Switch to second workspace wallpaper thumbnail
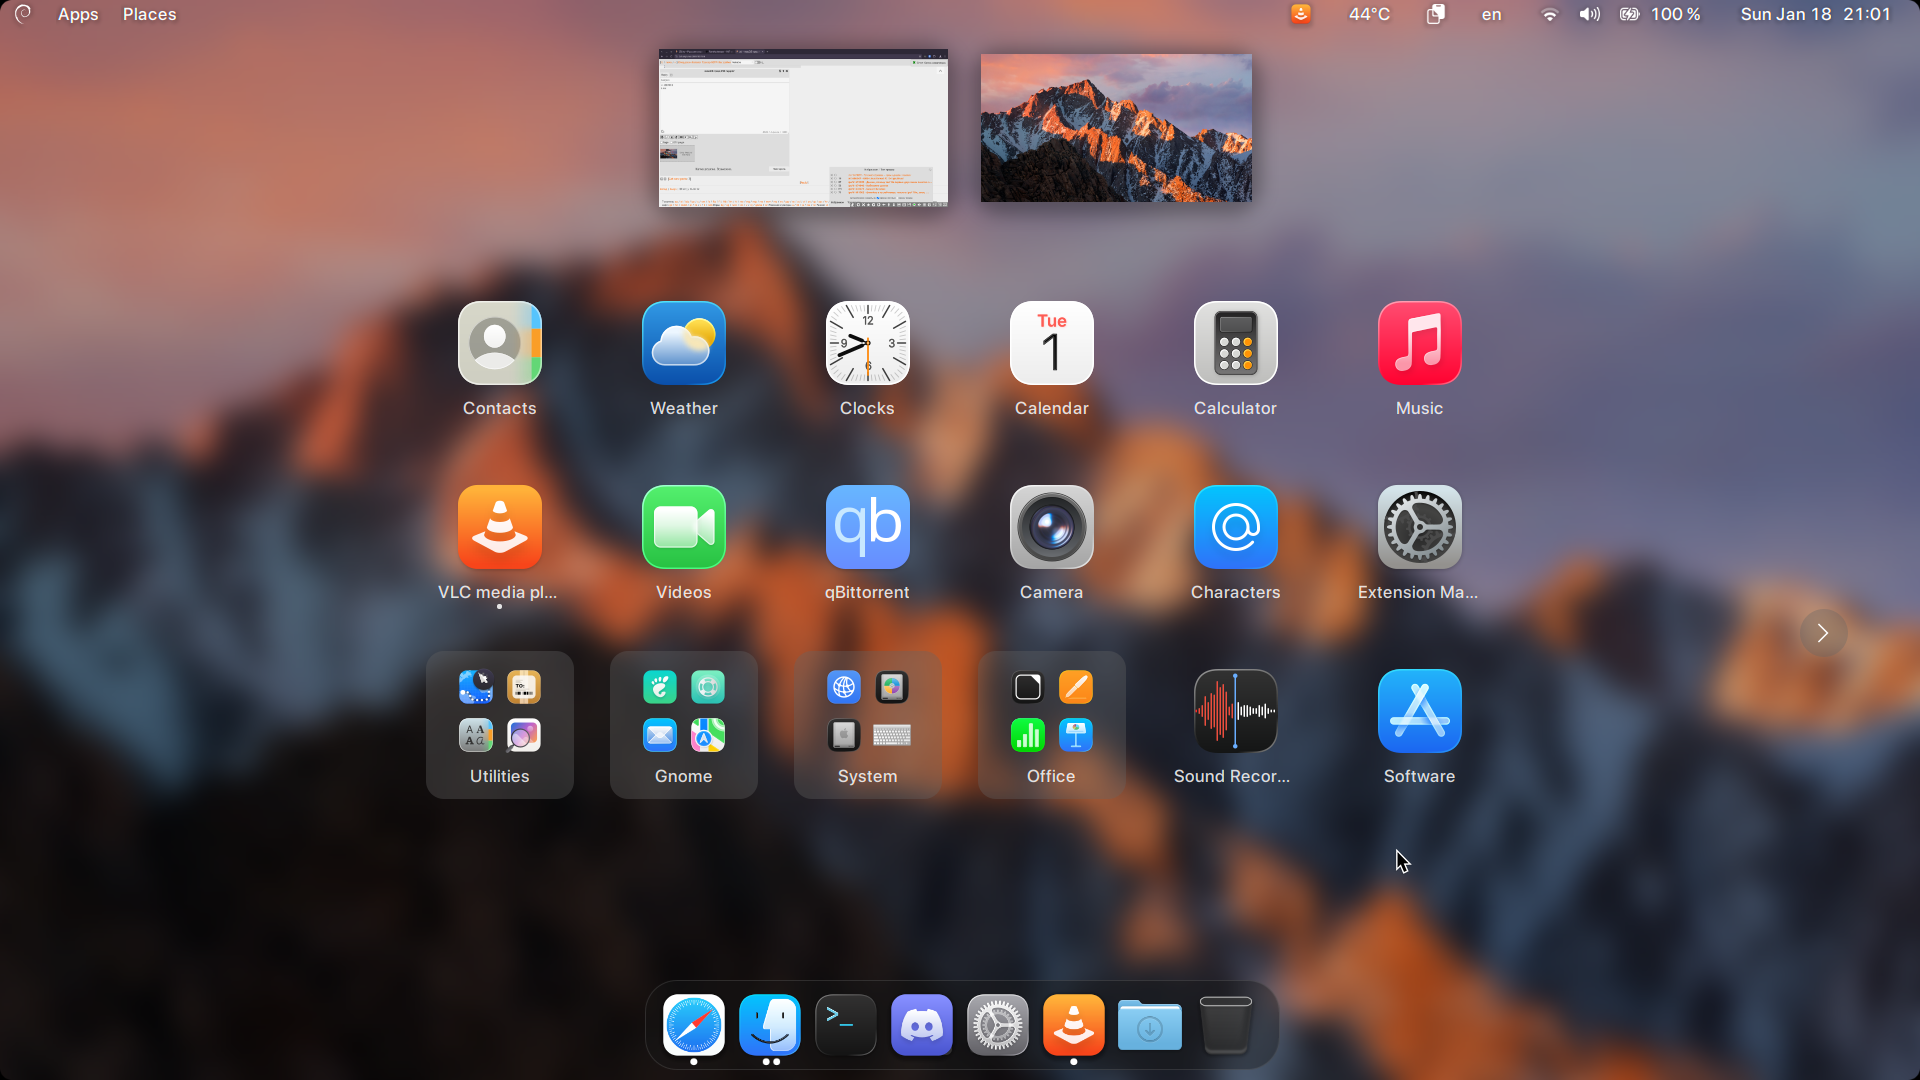Screen dimensions: 1920x1080 tap(1116, 128)
